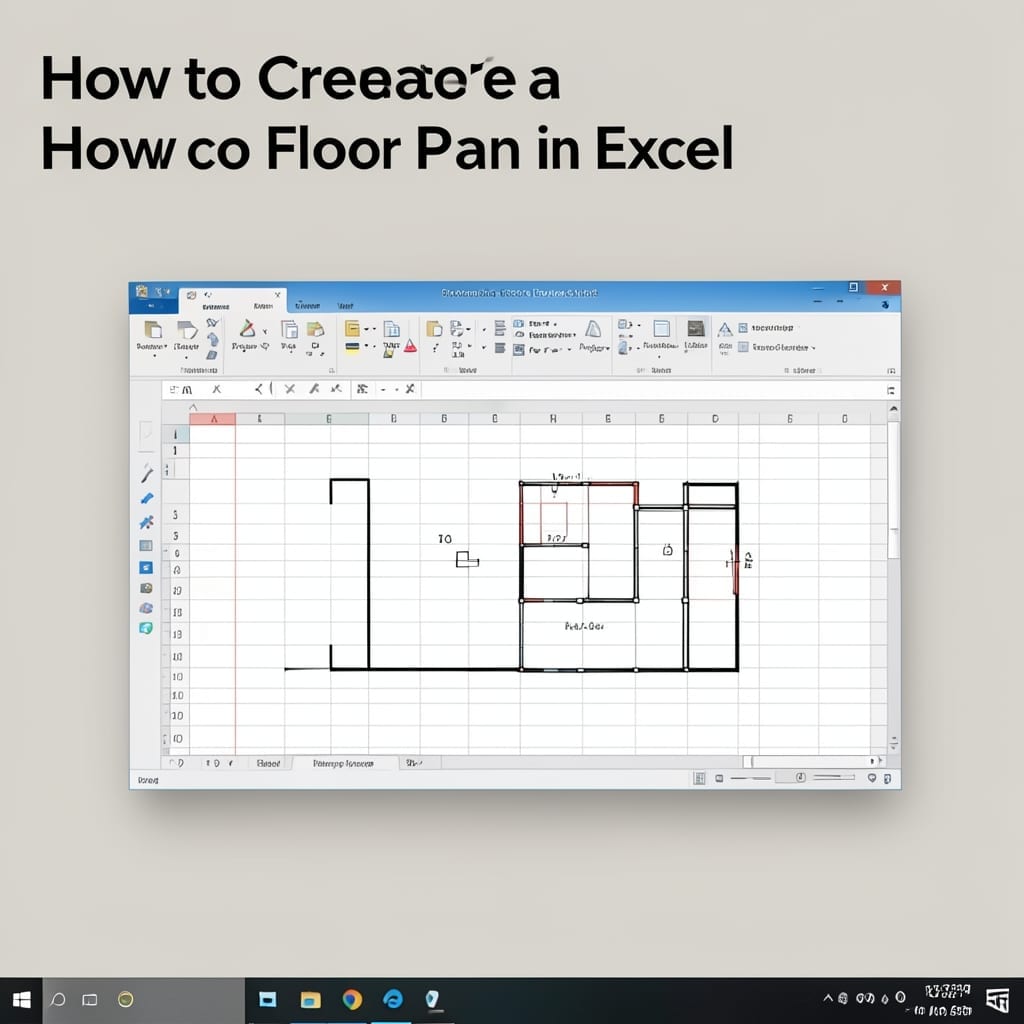Screen dimensions: 1024x1024
Task: Select the small room shape near label 10
Action: pos(467,559)
